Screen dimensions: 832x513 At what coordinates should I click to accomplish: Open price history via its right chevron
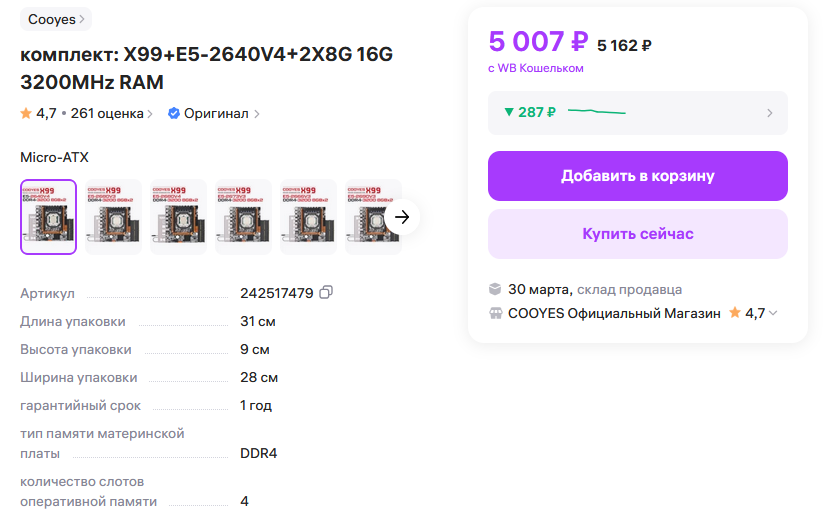pyautogui.click(x=769, y=113)
